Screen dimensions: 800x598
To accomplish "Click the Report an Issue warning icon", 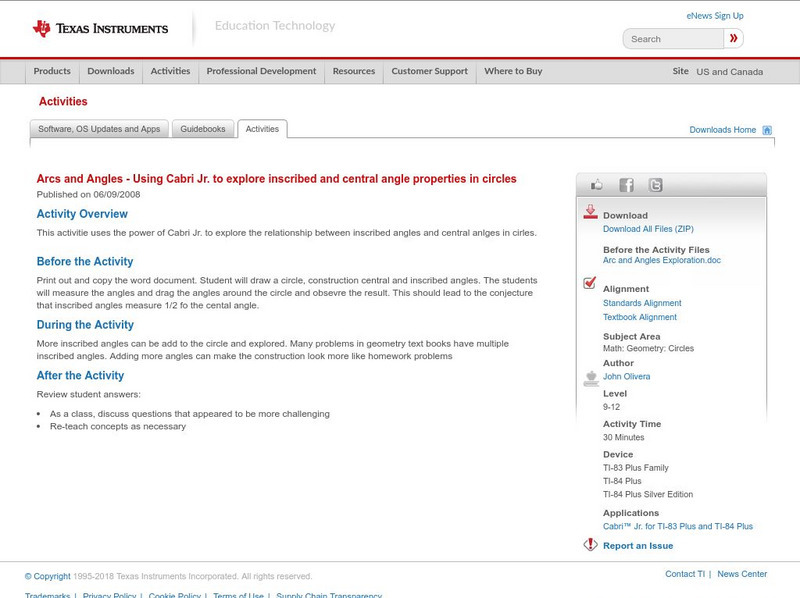I will (590, 544).
